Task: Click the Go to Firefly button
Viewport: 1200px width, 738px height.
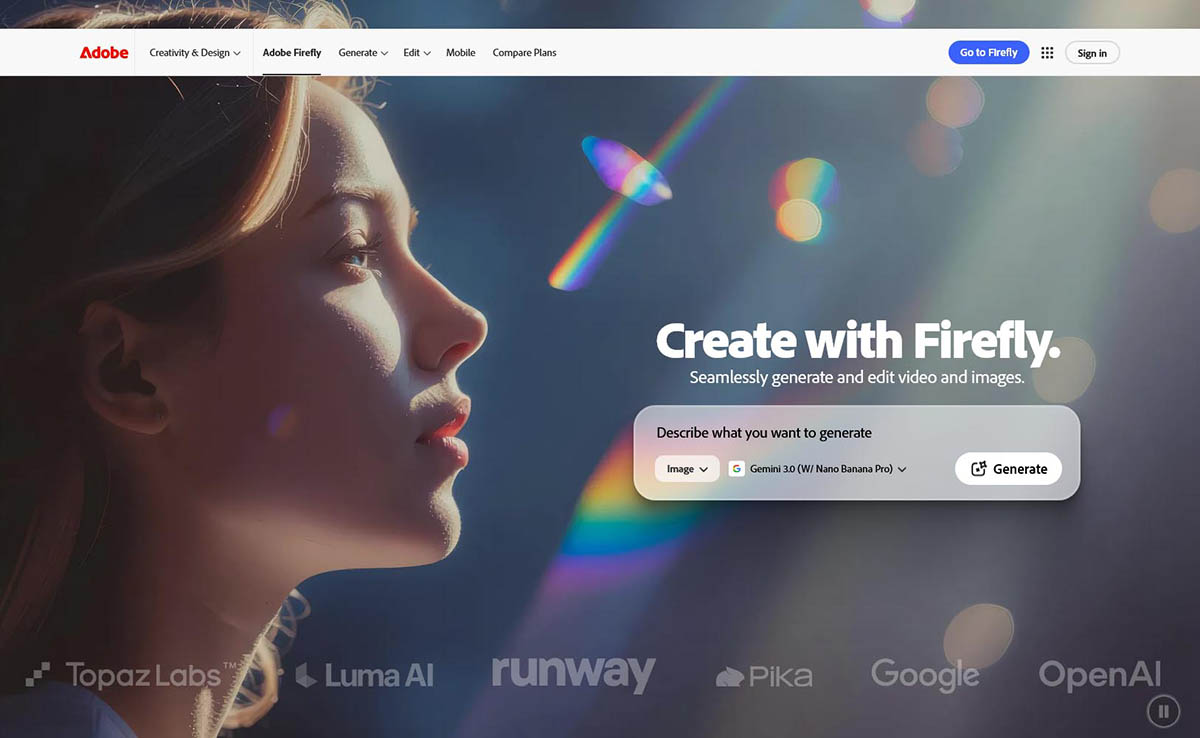Action: coord(988,53)
